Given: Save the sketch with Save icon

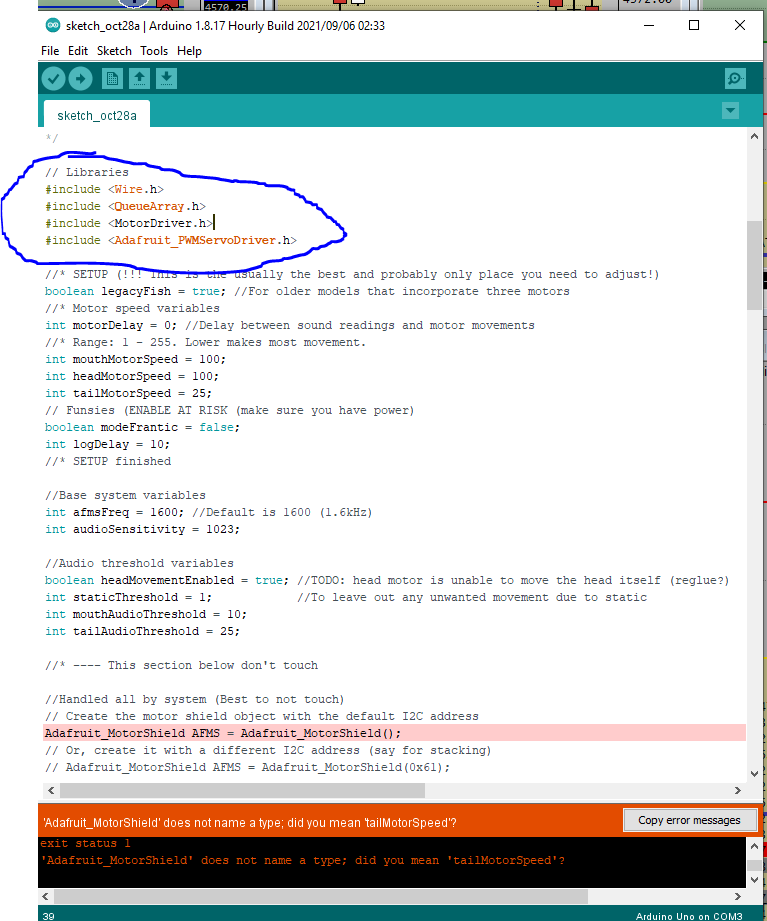Looking at the screenshot, I should 166,79.
